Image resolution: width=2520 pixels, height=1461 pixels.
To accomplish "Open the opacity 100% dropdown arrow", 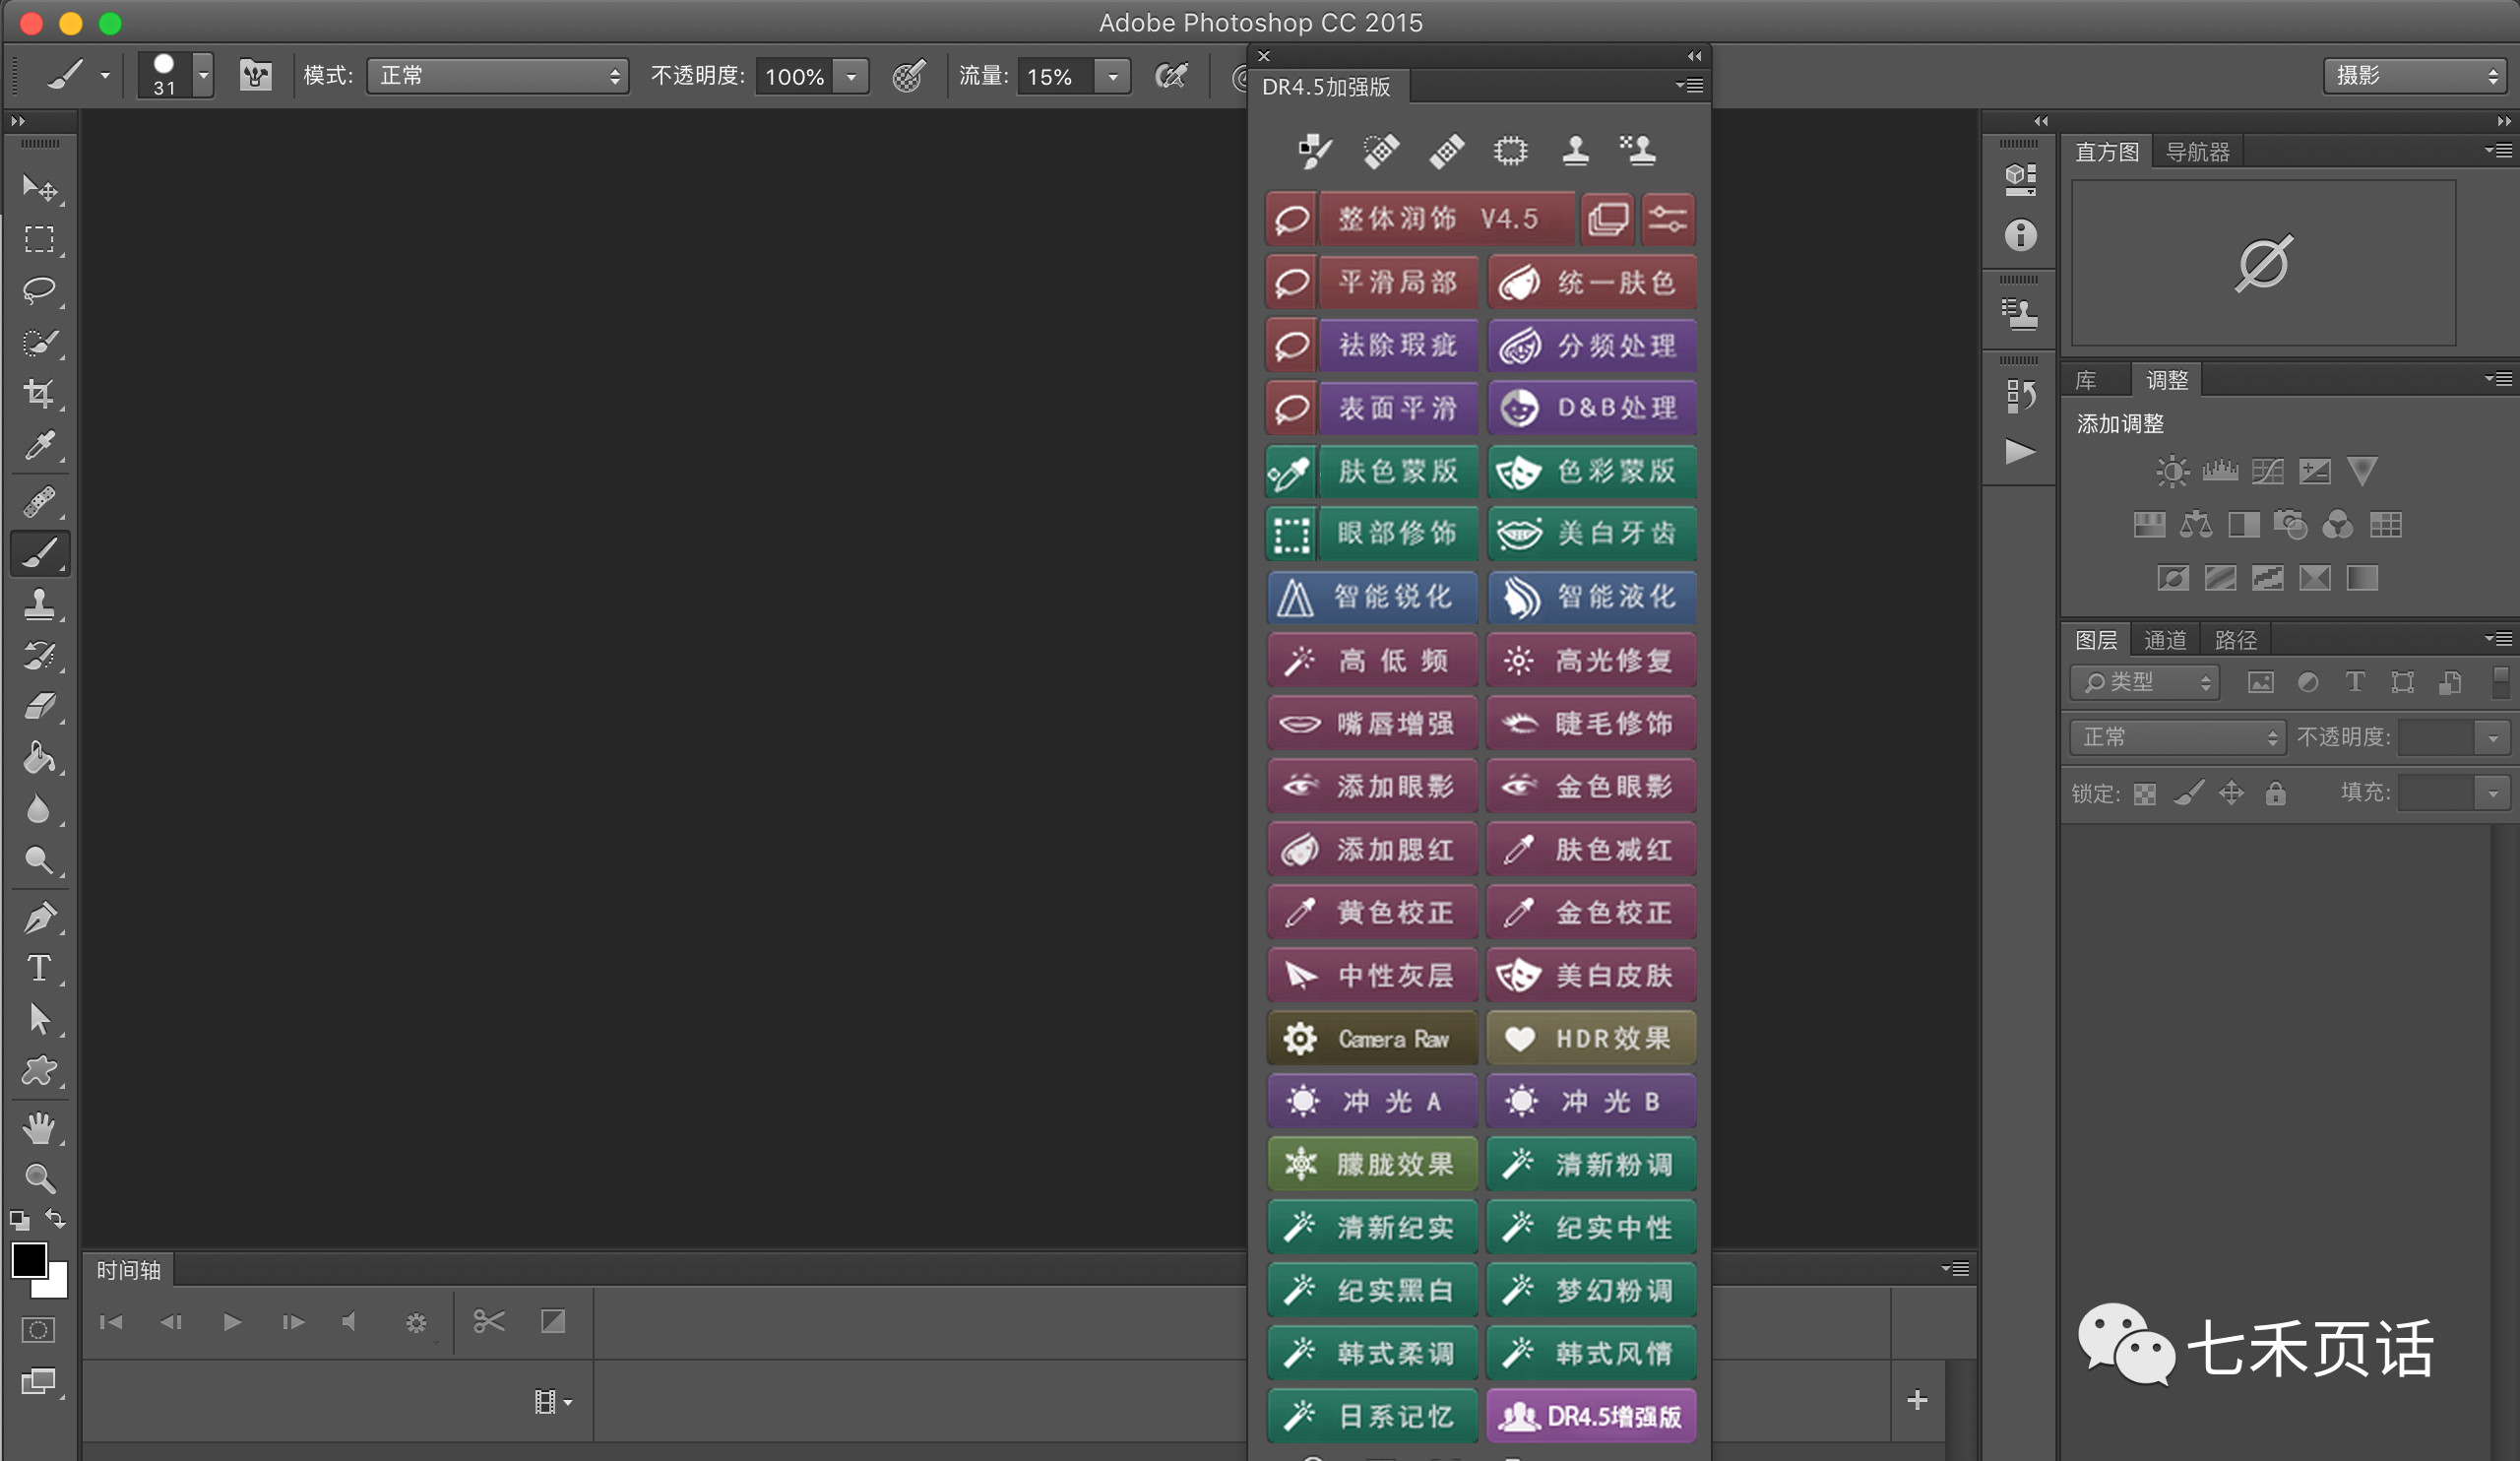I will tap(851, 76).
